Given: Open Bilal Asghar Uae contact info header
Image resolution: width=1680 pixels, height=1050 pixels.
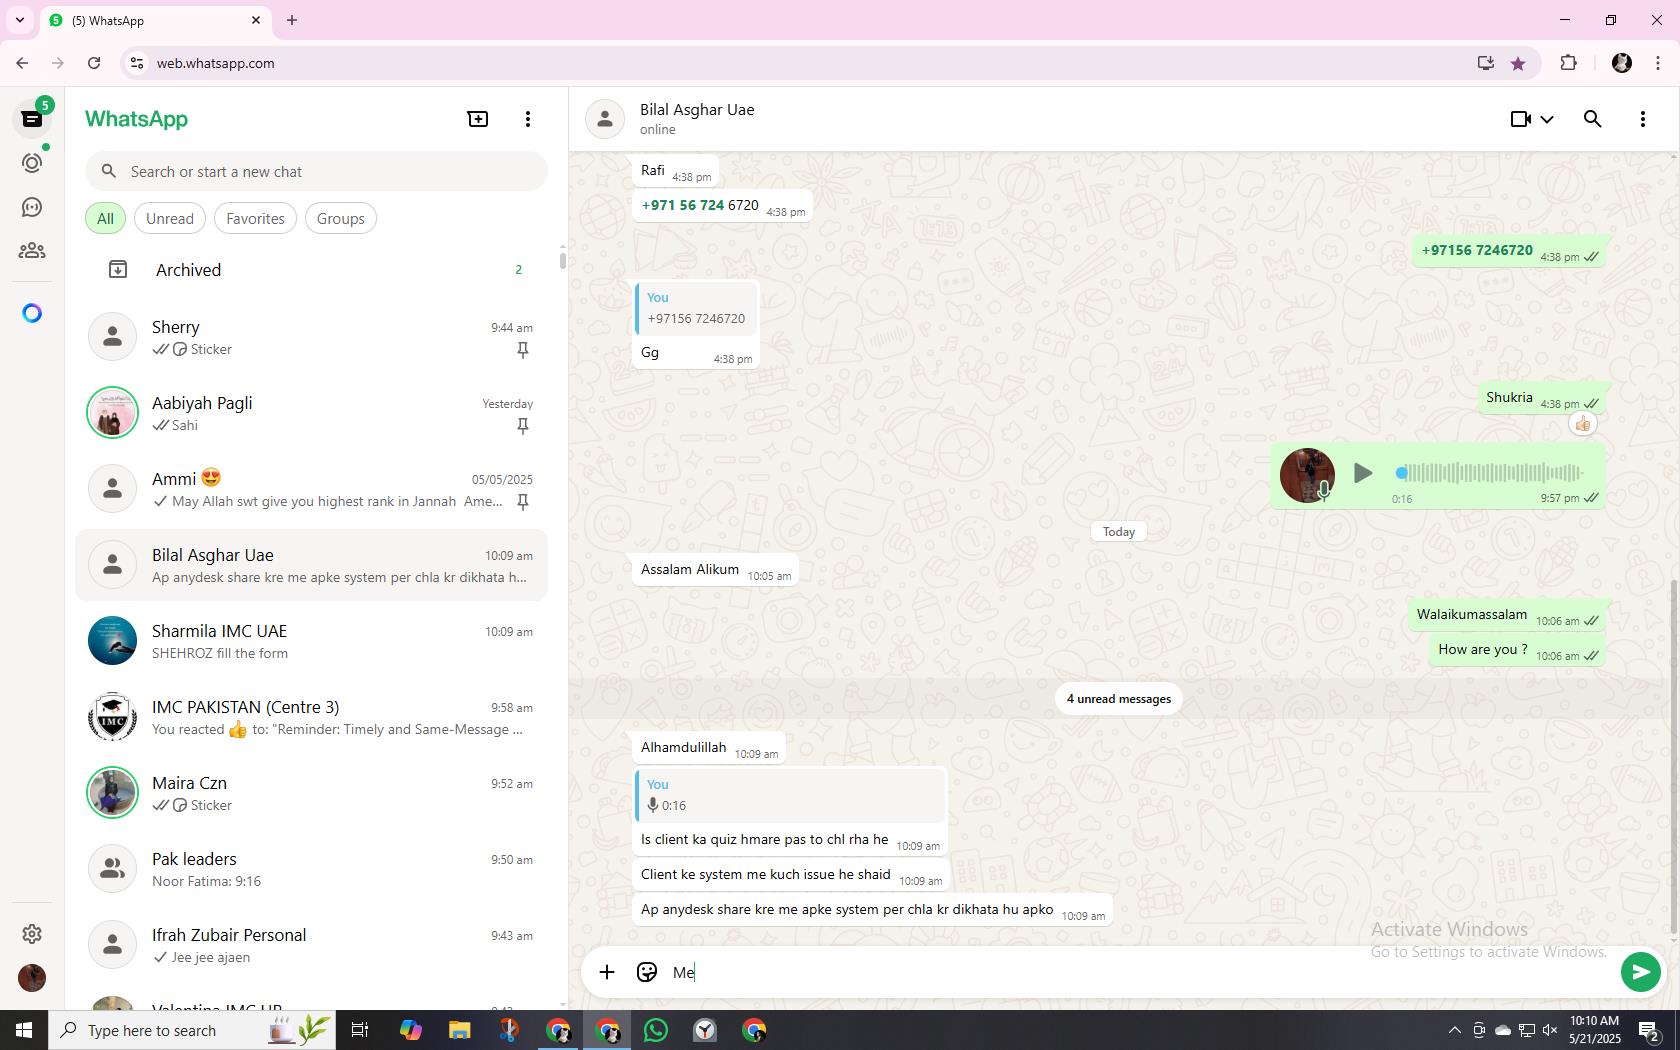Looking at the screenshot, I should (697, 119).
